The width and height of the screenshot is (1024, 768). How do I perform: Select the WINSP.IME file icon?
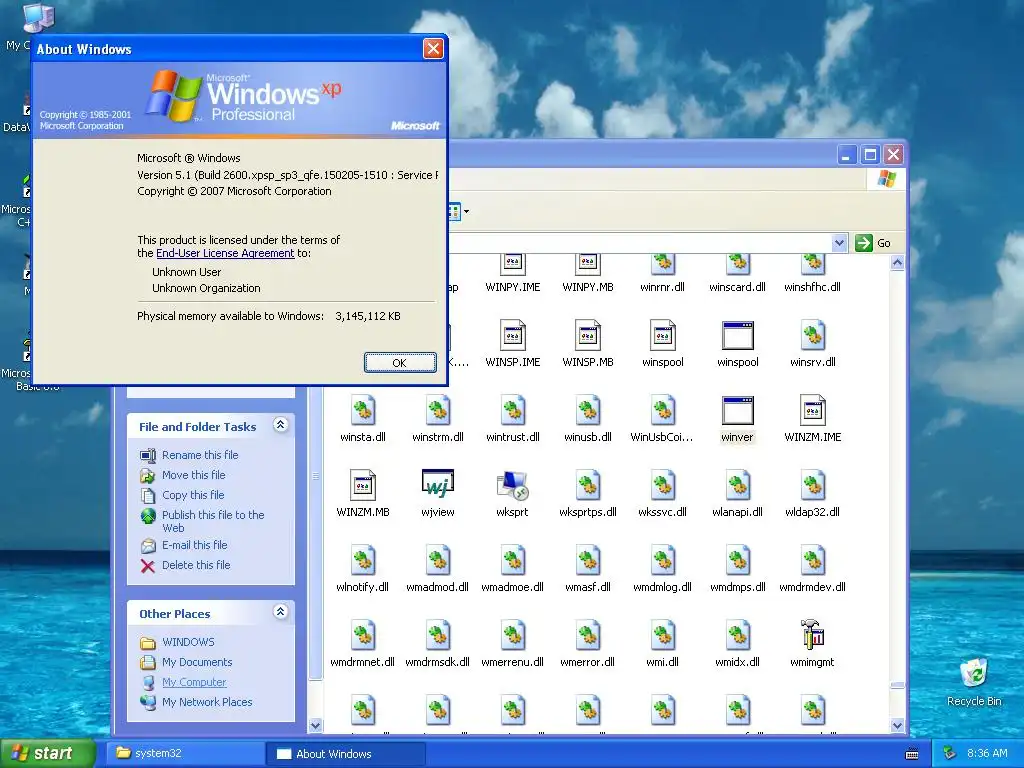[513, 335]
